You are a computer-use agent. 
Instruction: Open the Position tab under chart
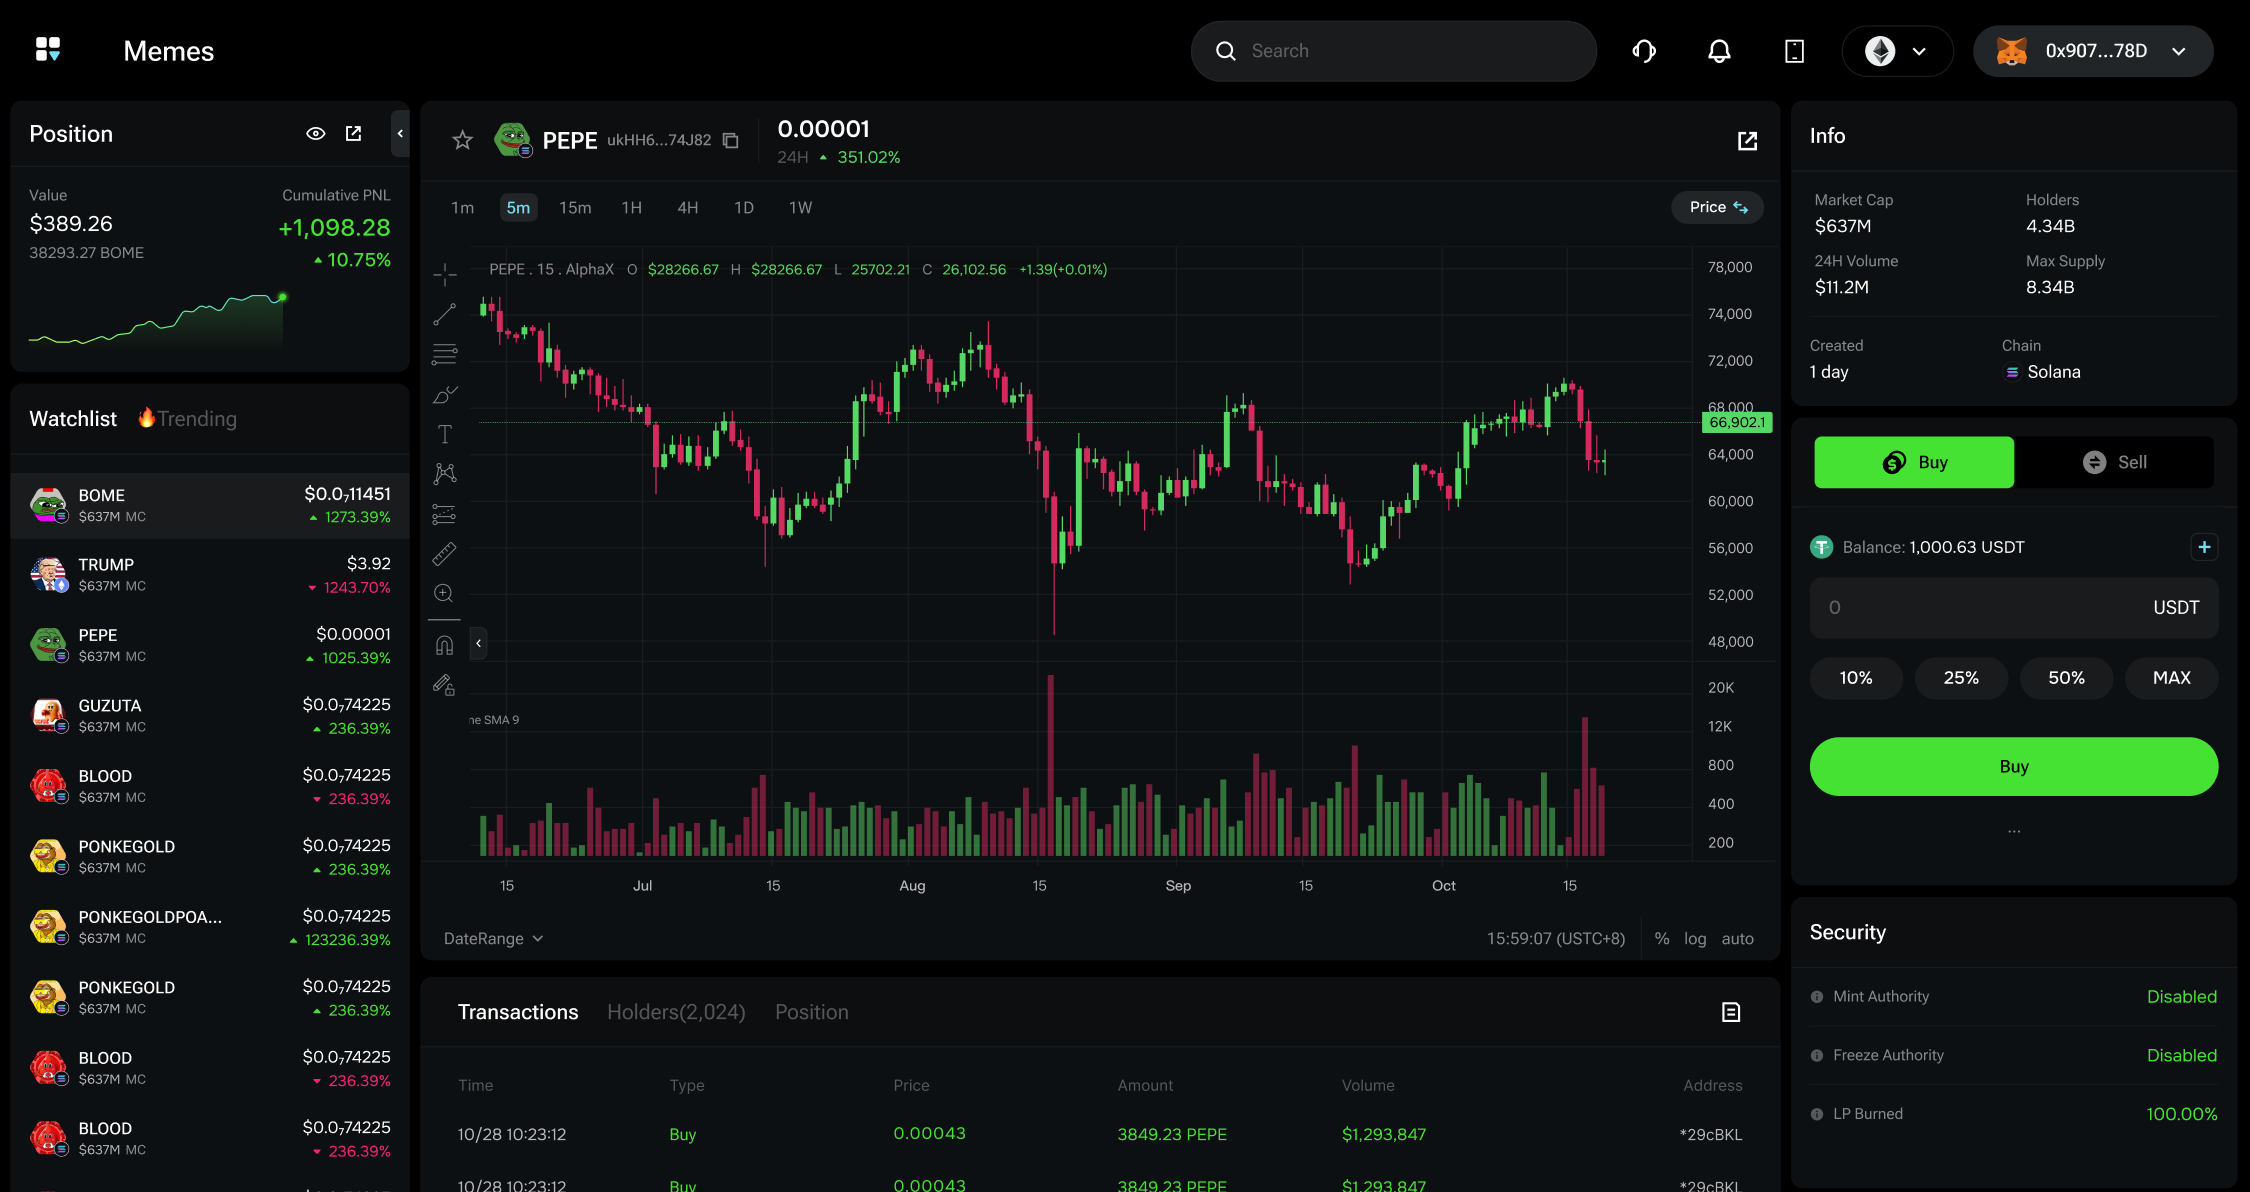[x=812, y=1012]
